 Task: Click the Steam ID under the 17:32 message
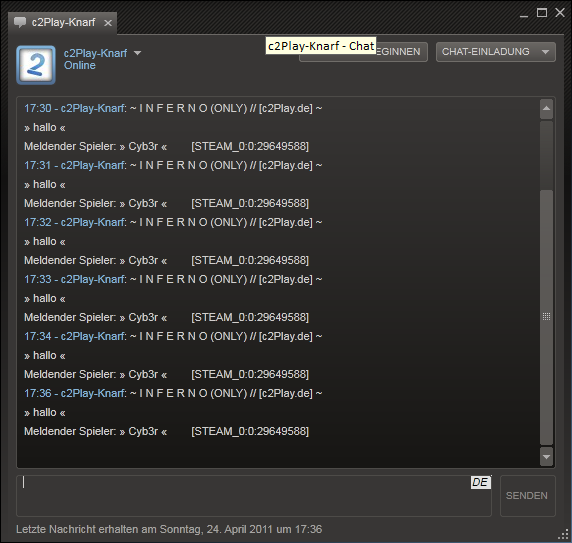point(250,260)
